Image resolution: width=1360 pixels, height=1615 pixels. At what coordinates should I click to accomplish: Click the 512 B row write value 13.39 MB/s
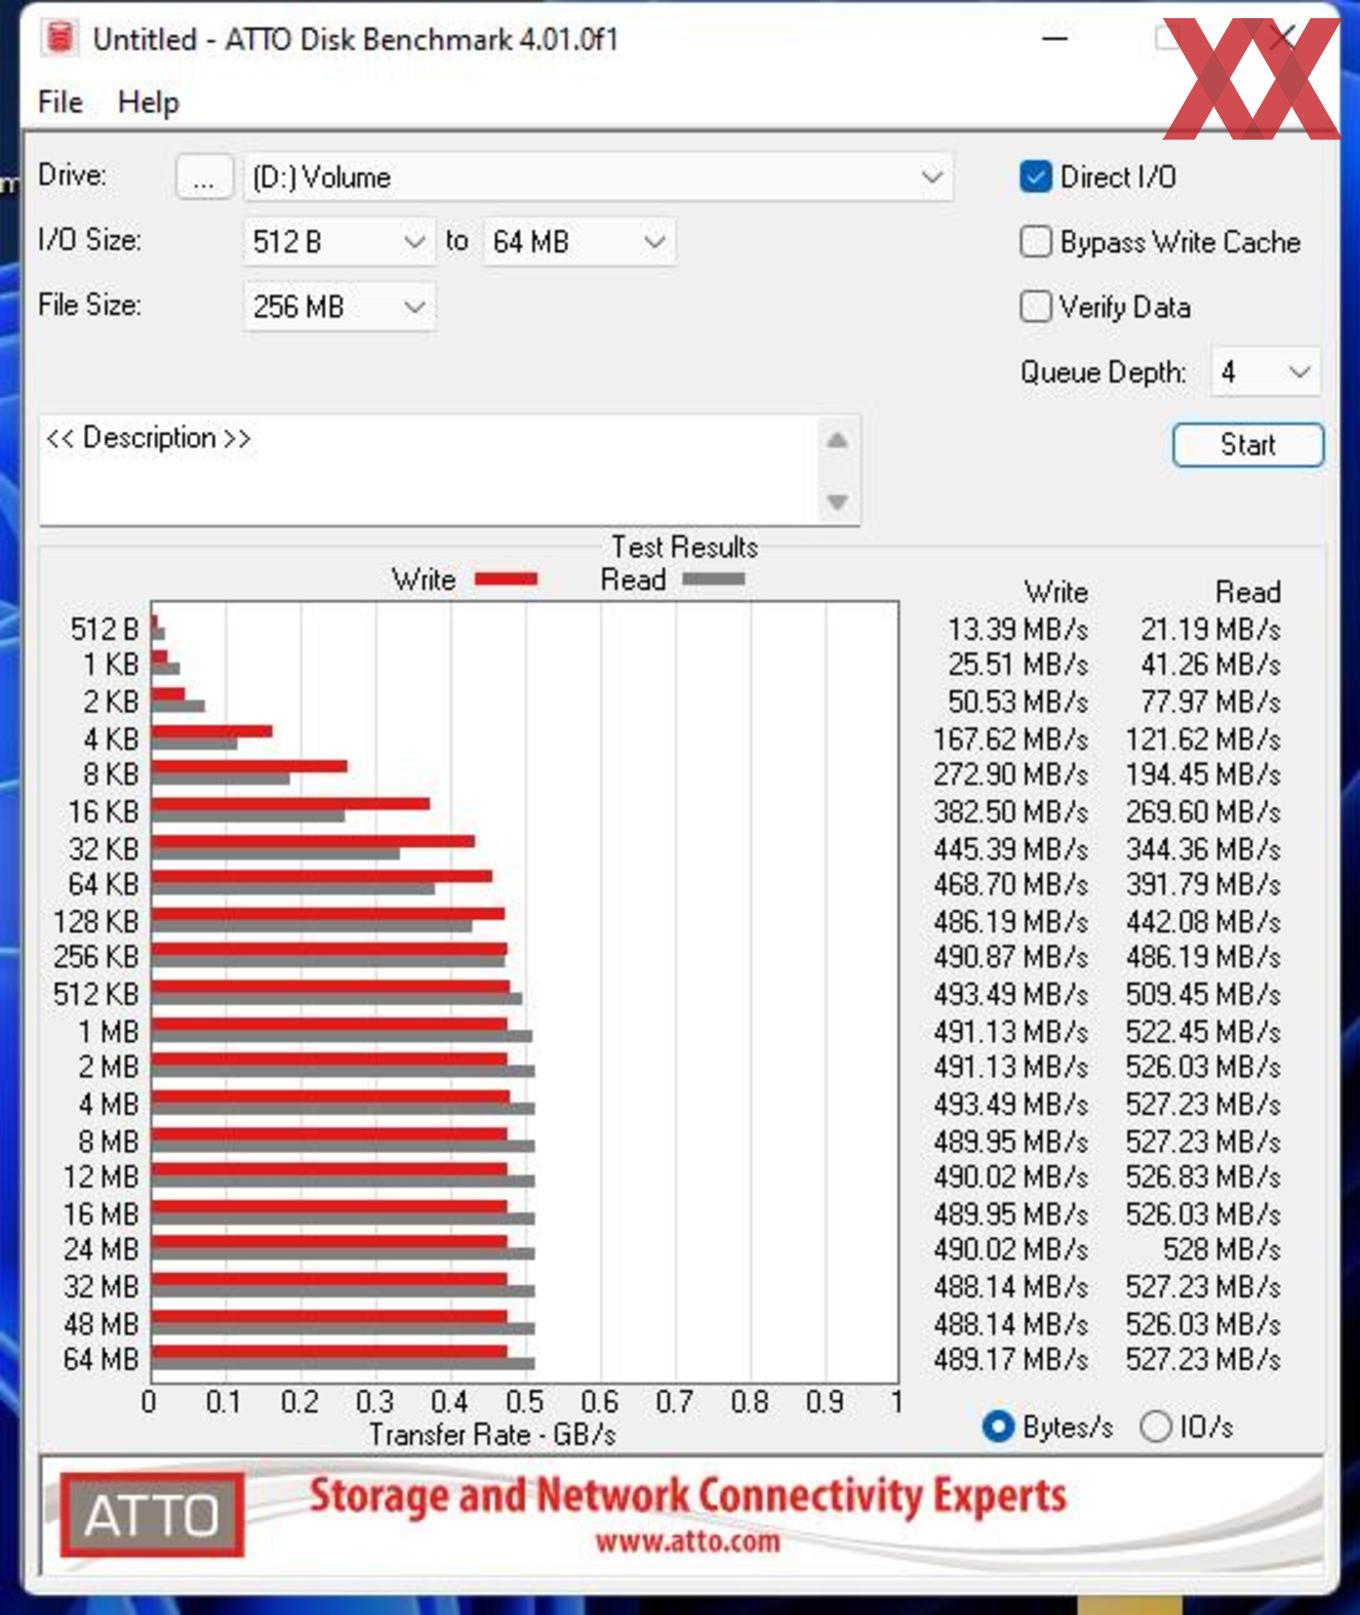1017,630
